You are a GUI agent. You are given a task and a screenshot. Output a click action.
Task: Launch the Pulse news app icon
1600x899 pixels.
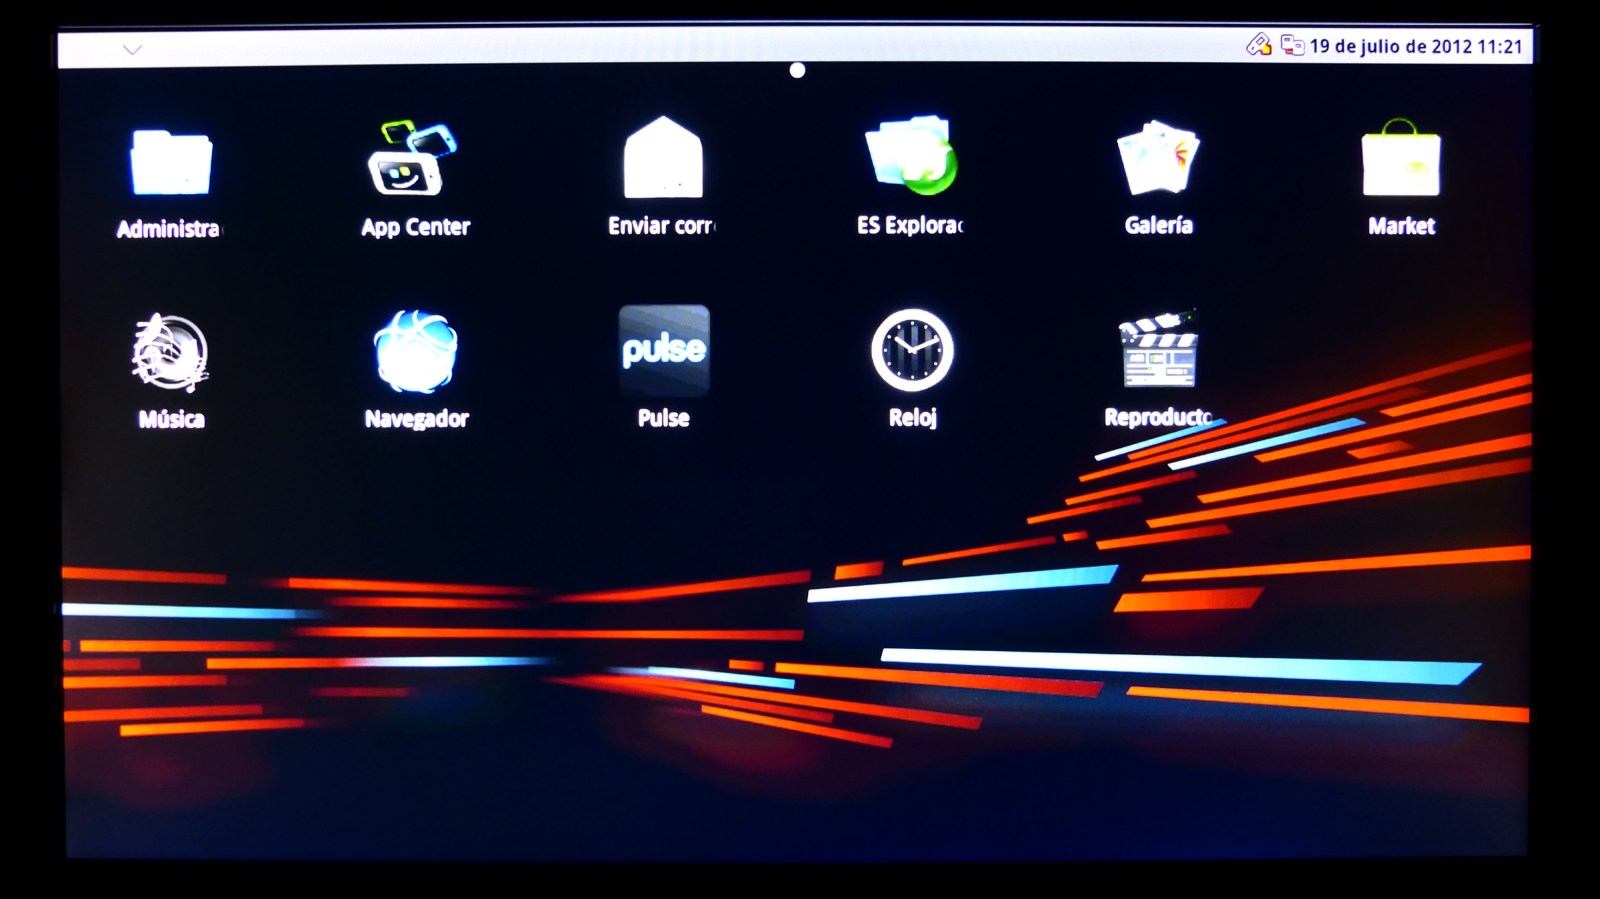pos(664,349)
